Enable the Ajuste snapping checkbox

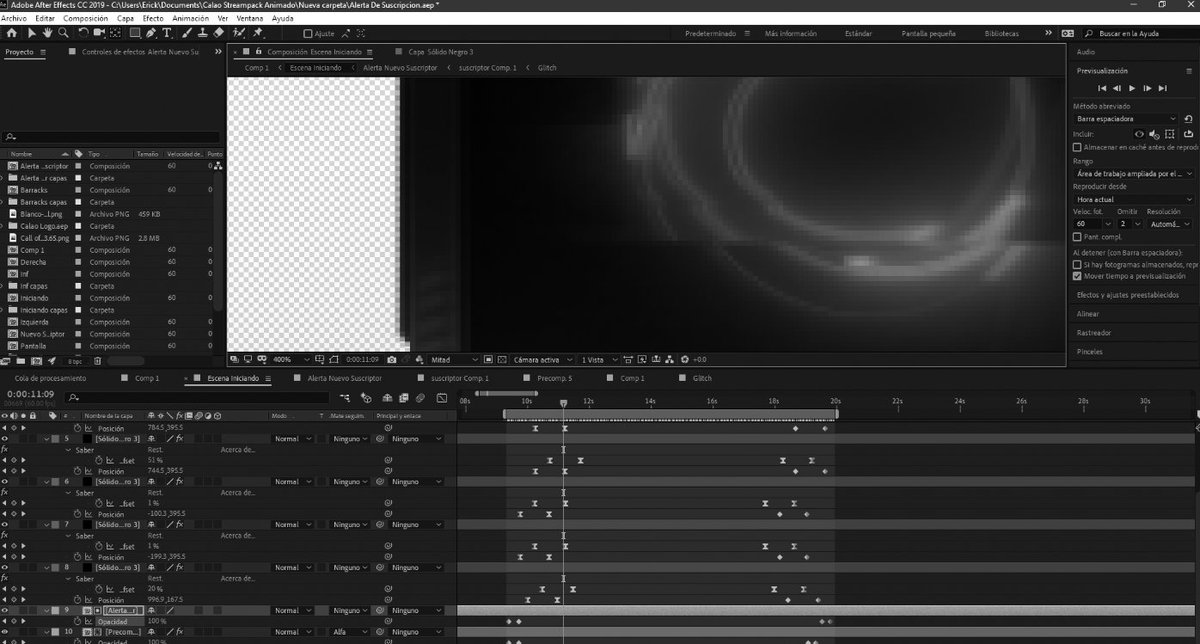(308, 33)
